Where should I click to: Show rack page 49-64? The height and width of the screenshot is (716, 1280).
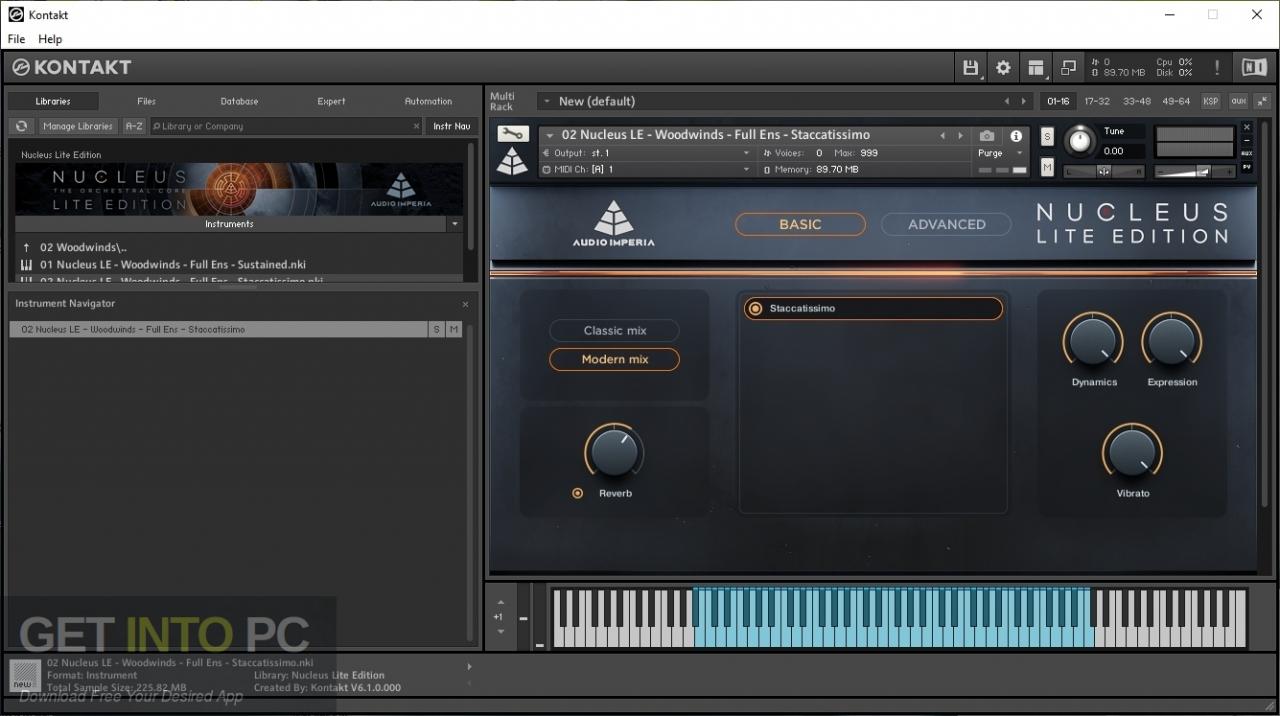tap(1176, 101)
